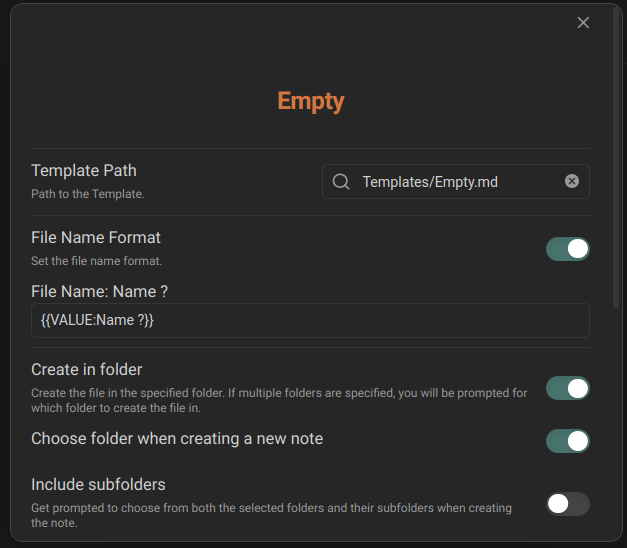Image resolution: width=627 pixels, height=548 pixels.
Task: Disable Choose folder when creating a new note
Action: (x=567, y=441)
